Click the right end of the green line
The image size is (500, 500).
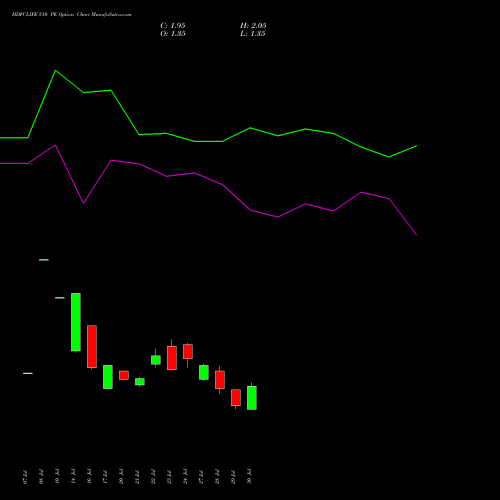[x=416, y=146]
